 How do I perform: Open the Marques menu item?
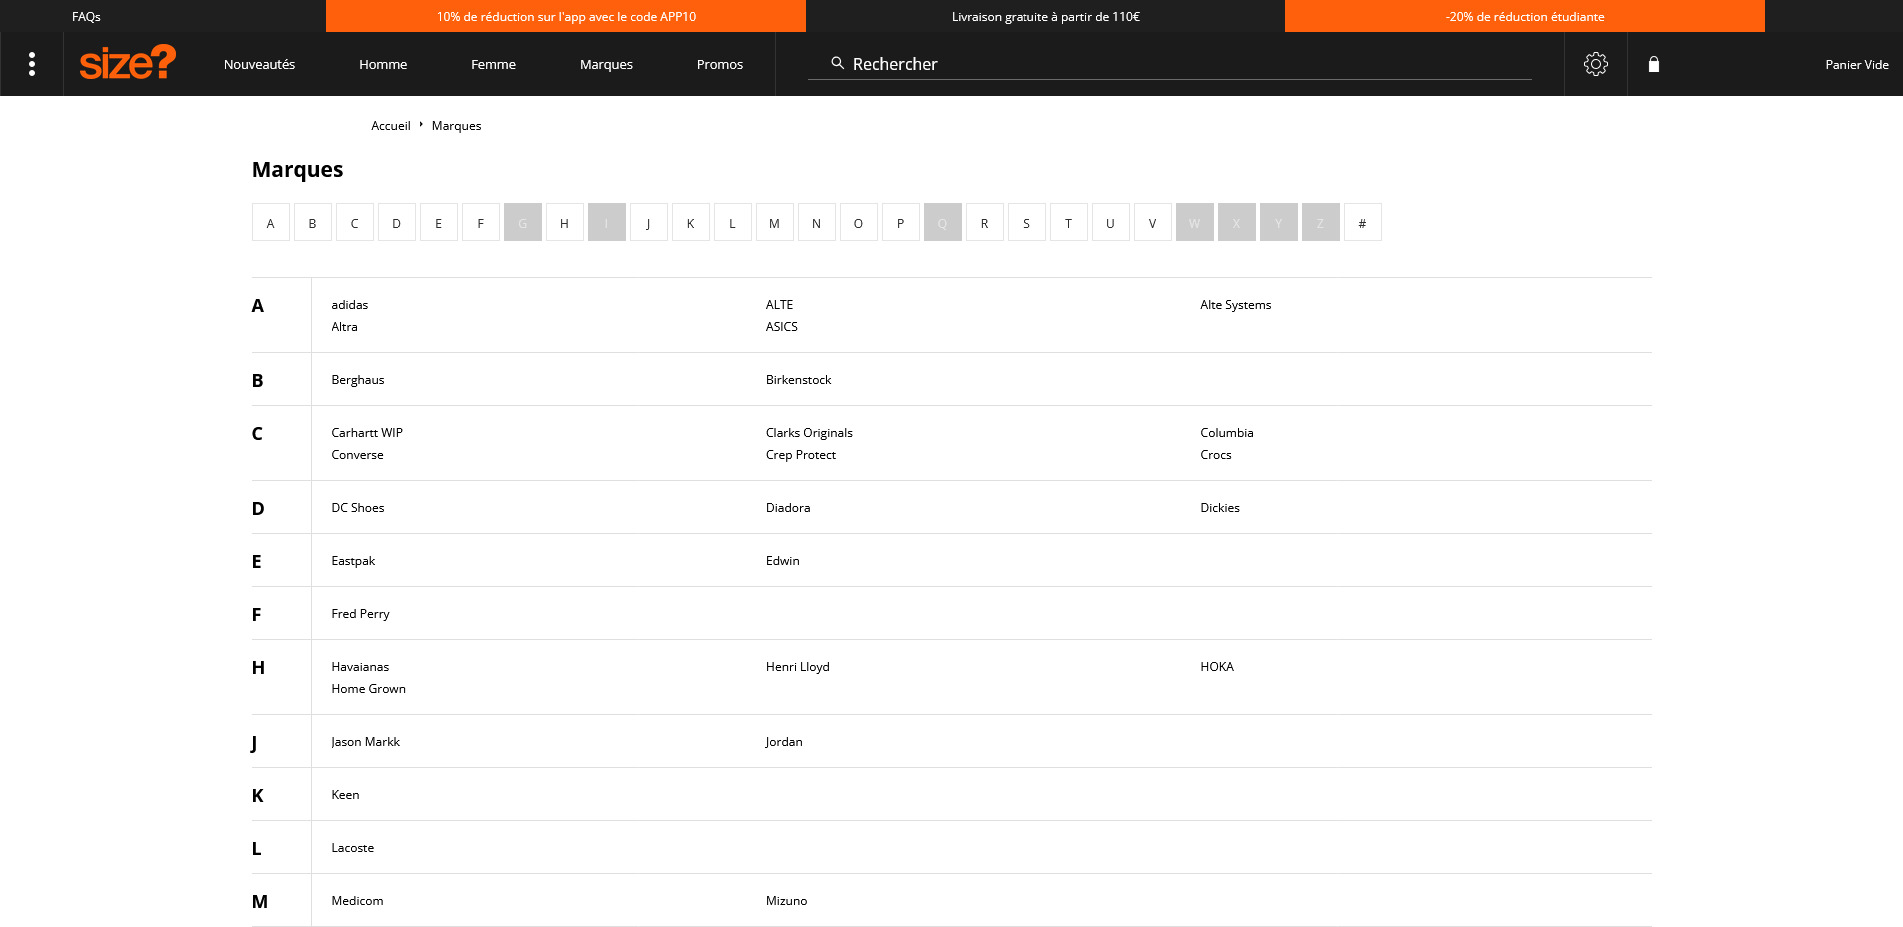tap(606, 64)
